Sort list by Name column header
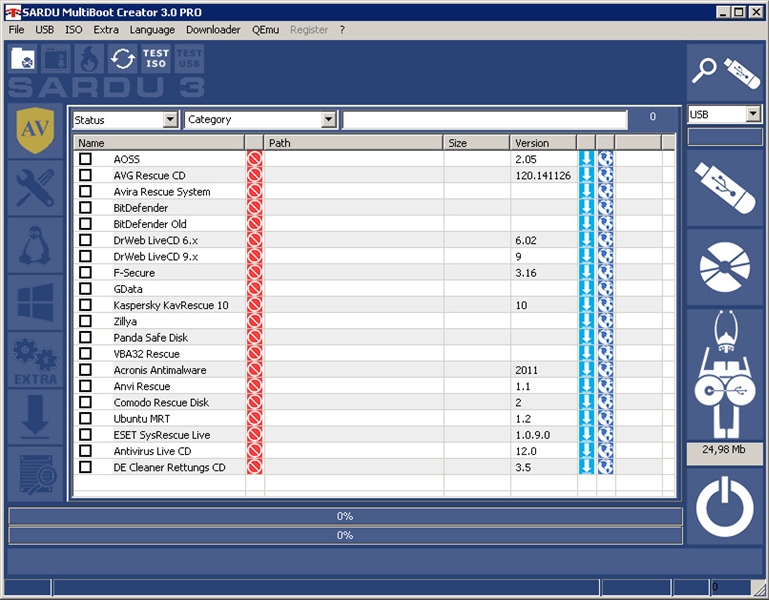 [159, 143]
